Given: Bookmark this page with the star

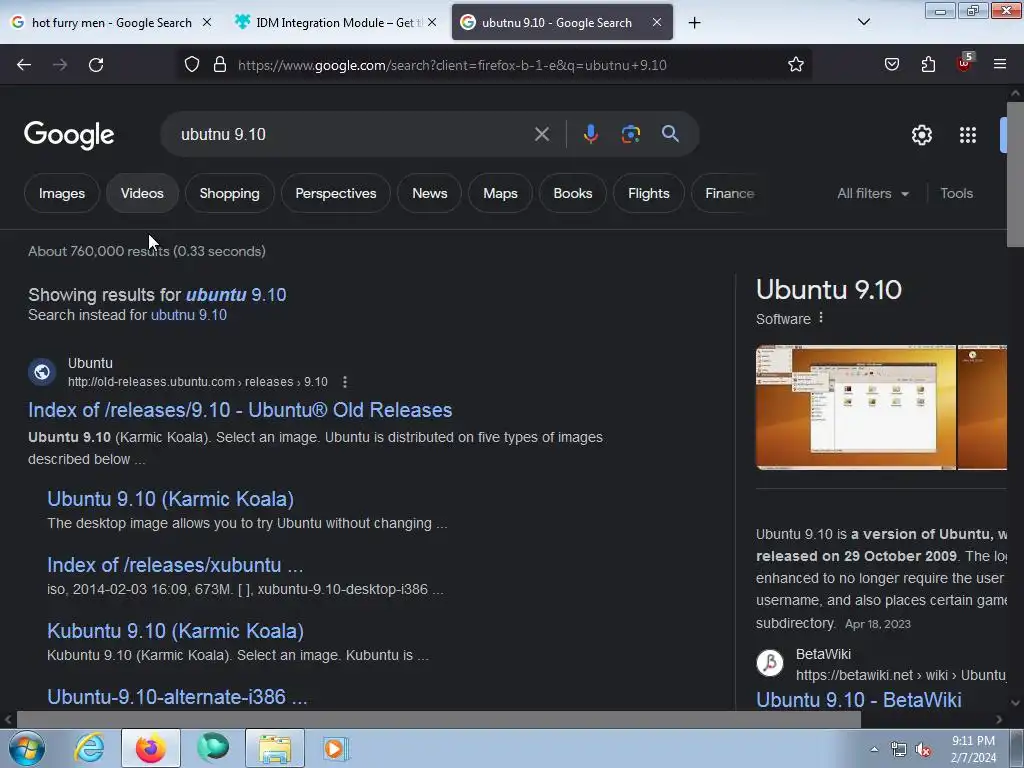Looking at the screenshot, I should pos(795,65).
